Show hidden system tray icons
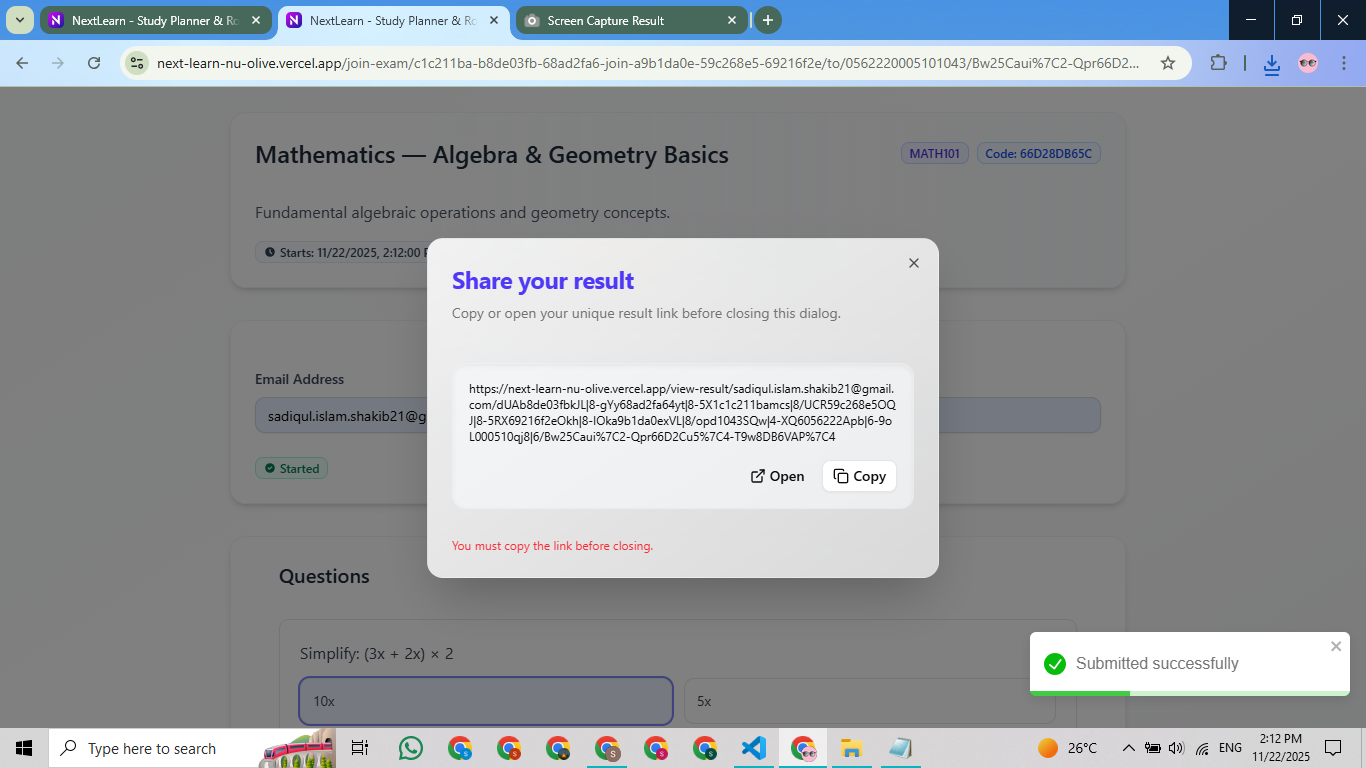1366x768 pixels. click(1128, 748)
